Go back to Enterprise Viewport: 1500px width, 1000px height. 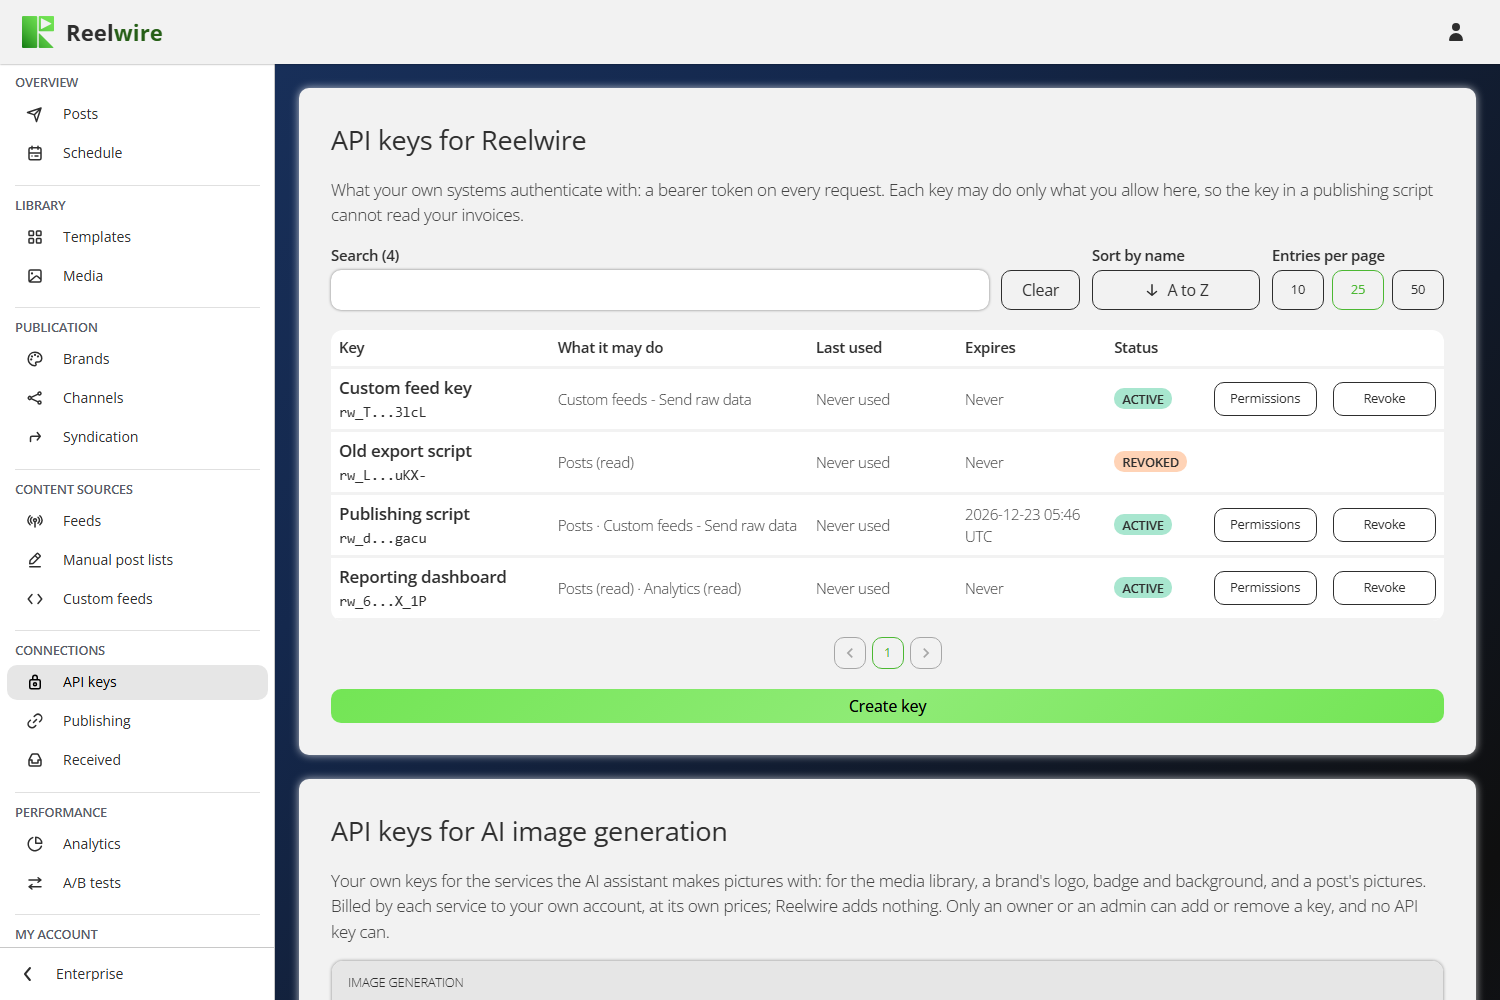(137, 974)
